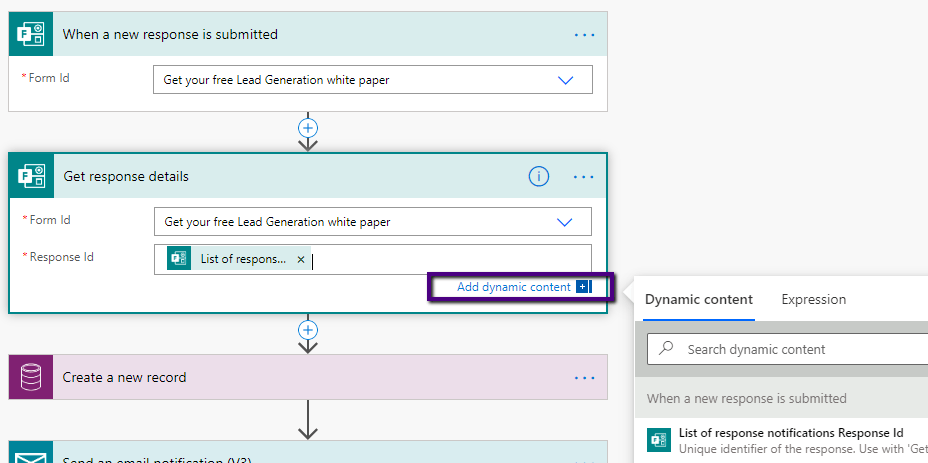Insert step using plus above Get response details
The height and width of the screenshot is (463, 928).
[308, 128]
